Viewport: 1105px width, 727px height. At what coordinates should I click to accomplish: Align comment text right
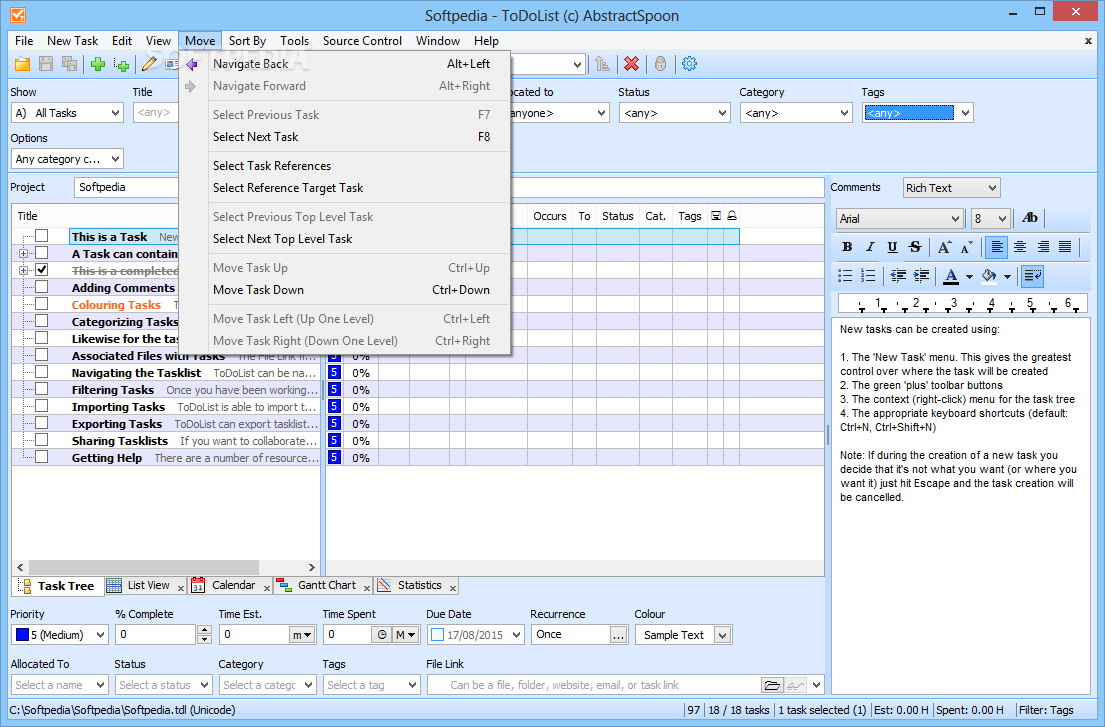point(1042,247)
